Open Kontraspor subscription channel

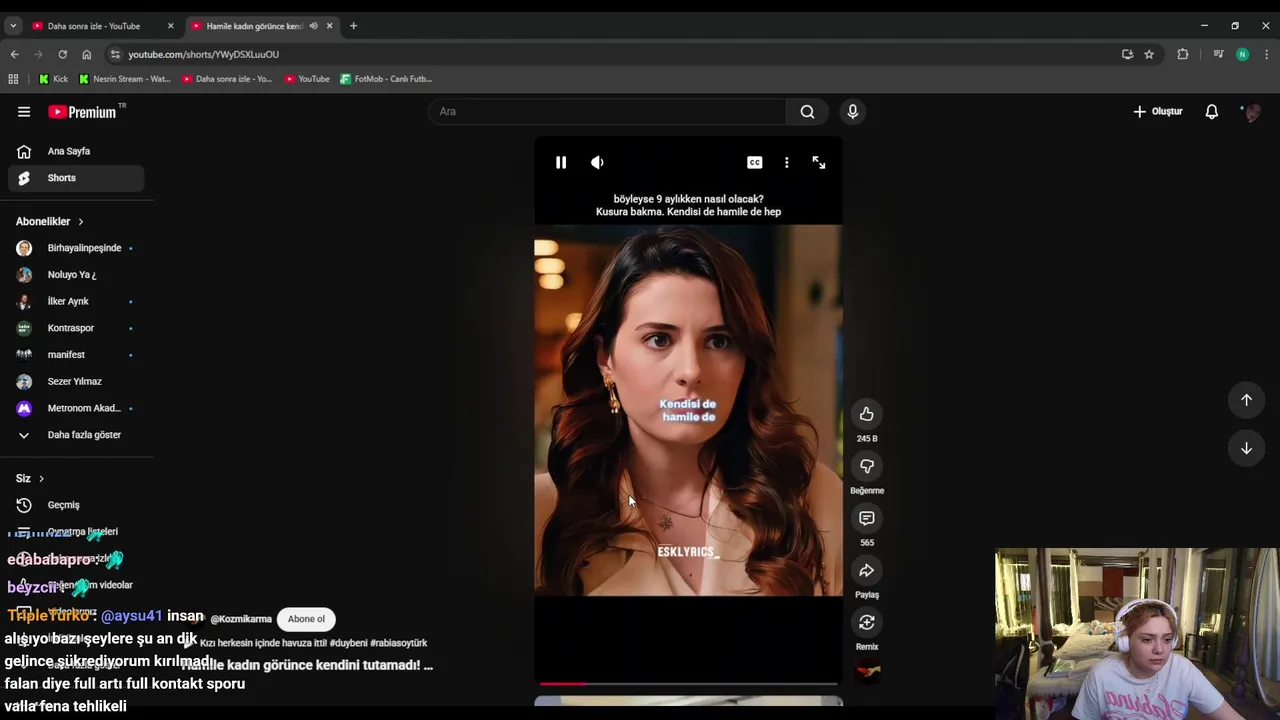tap(76, 328)
